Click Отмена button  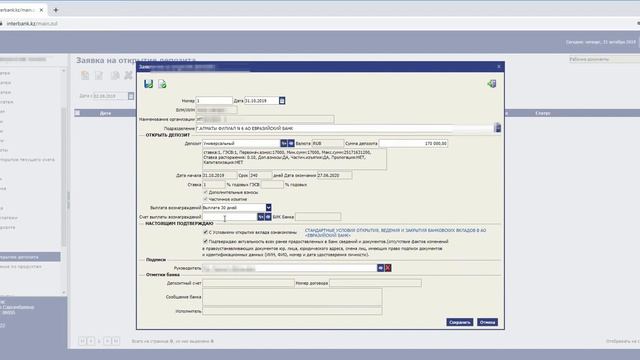coord(487,322)
